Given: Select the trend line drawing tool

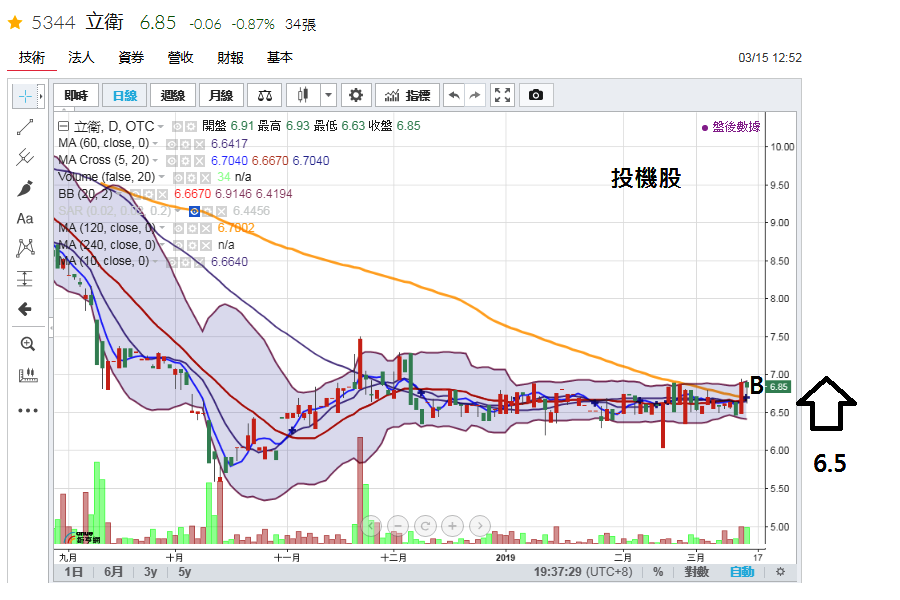Looking at the screenshot, I should [25, 127].
